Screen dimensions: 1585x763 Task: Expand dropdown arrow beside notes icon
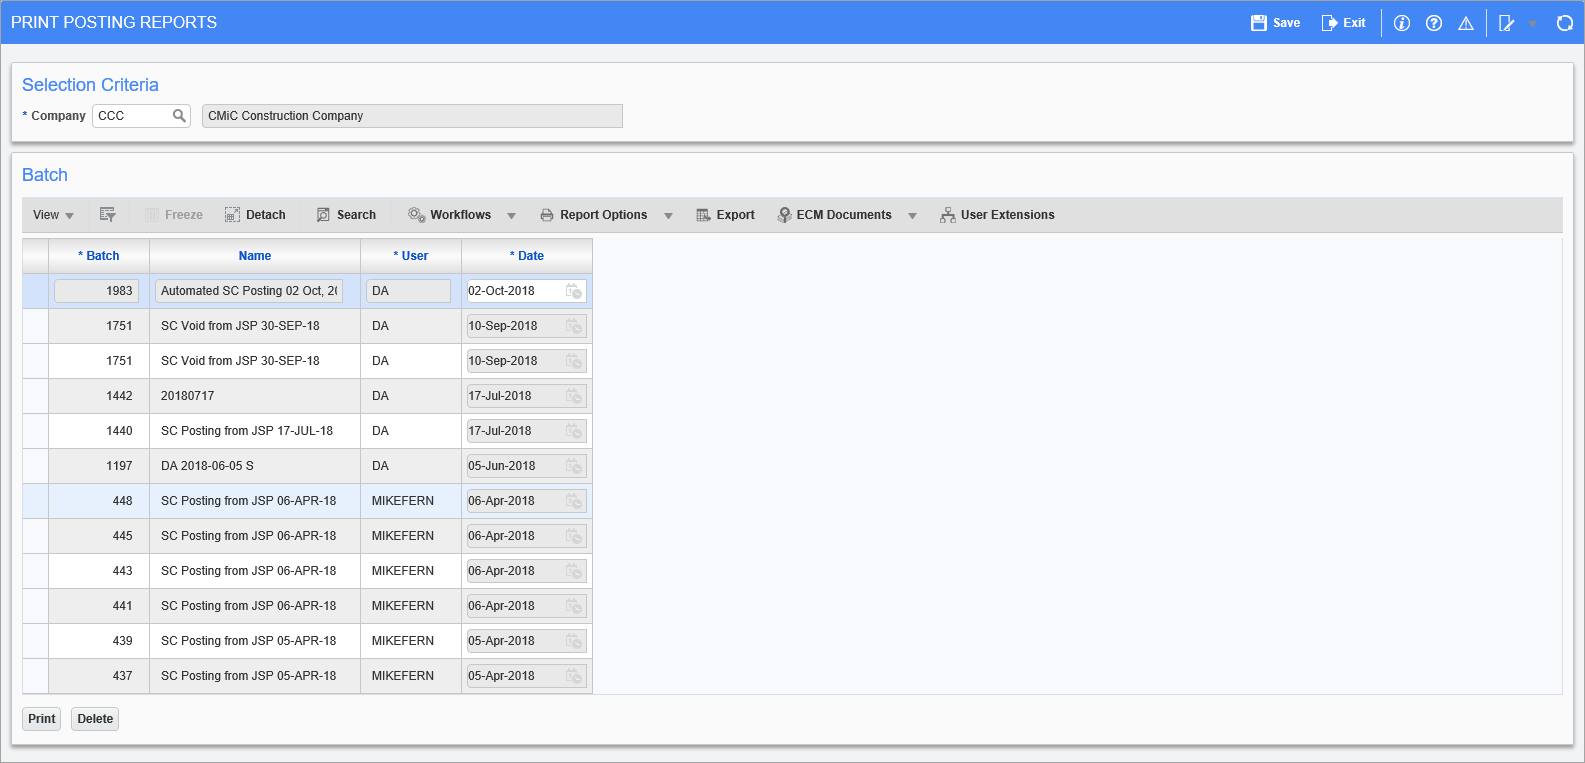pos(1532,24)
